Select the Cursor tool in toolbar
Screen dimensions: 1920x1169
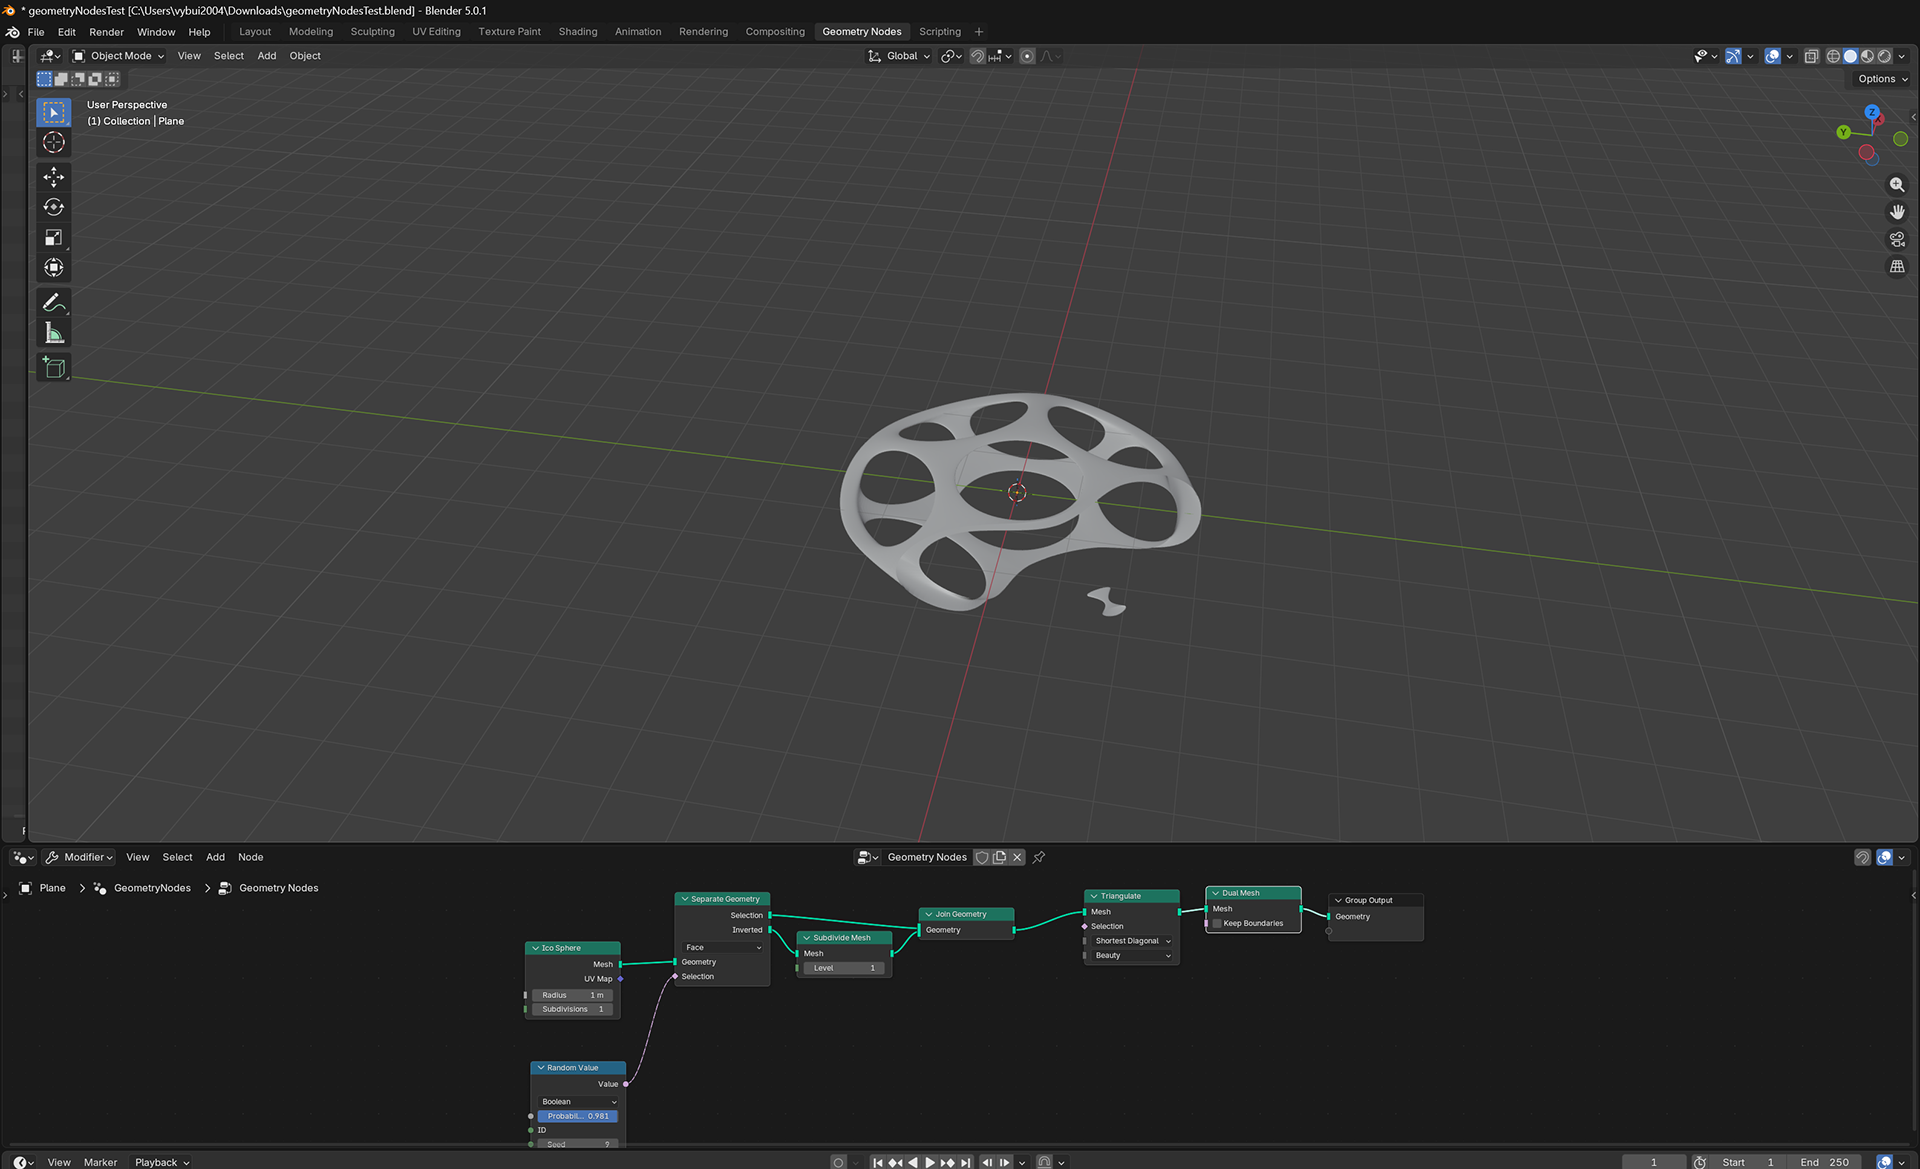54,142
